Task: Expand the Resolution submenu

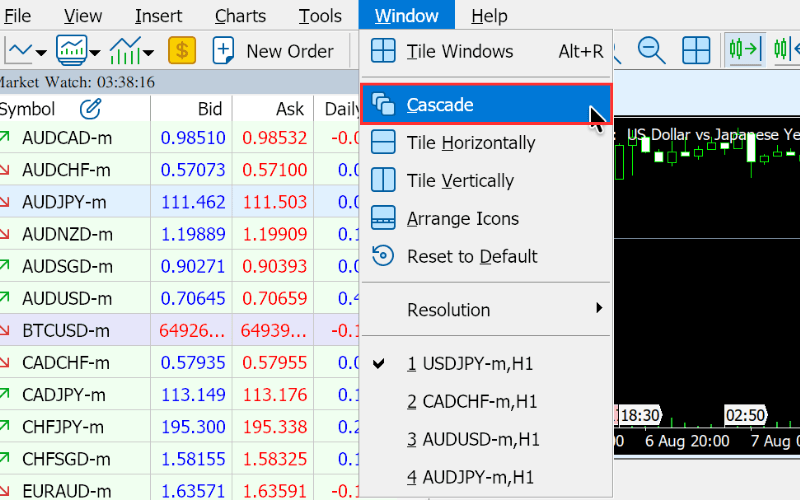Action: (x=486, y=310)
